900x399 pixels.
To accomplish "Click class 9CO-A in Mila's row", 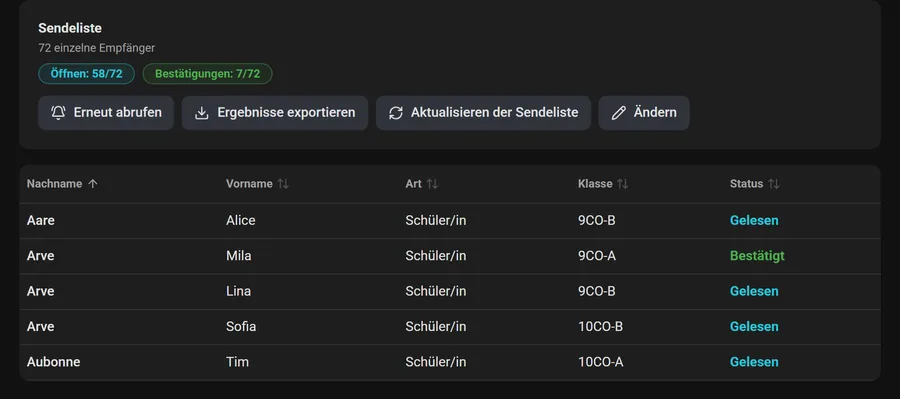I will [597, 256].
